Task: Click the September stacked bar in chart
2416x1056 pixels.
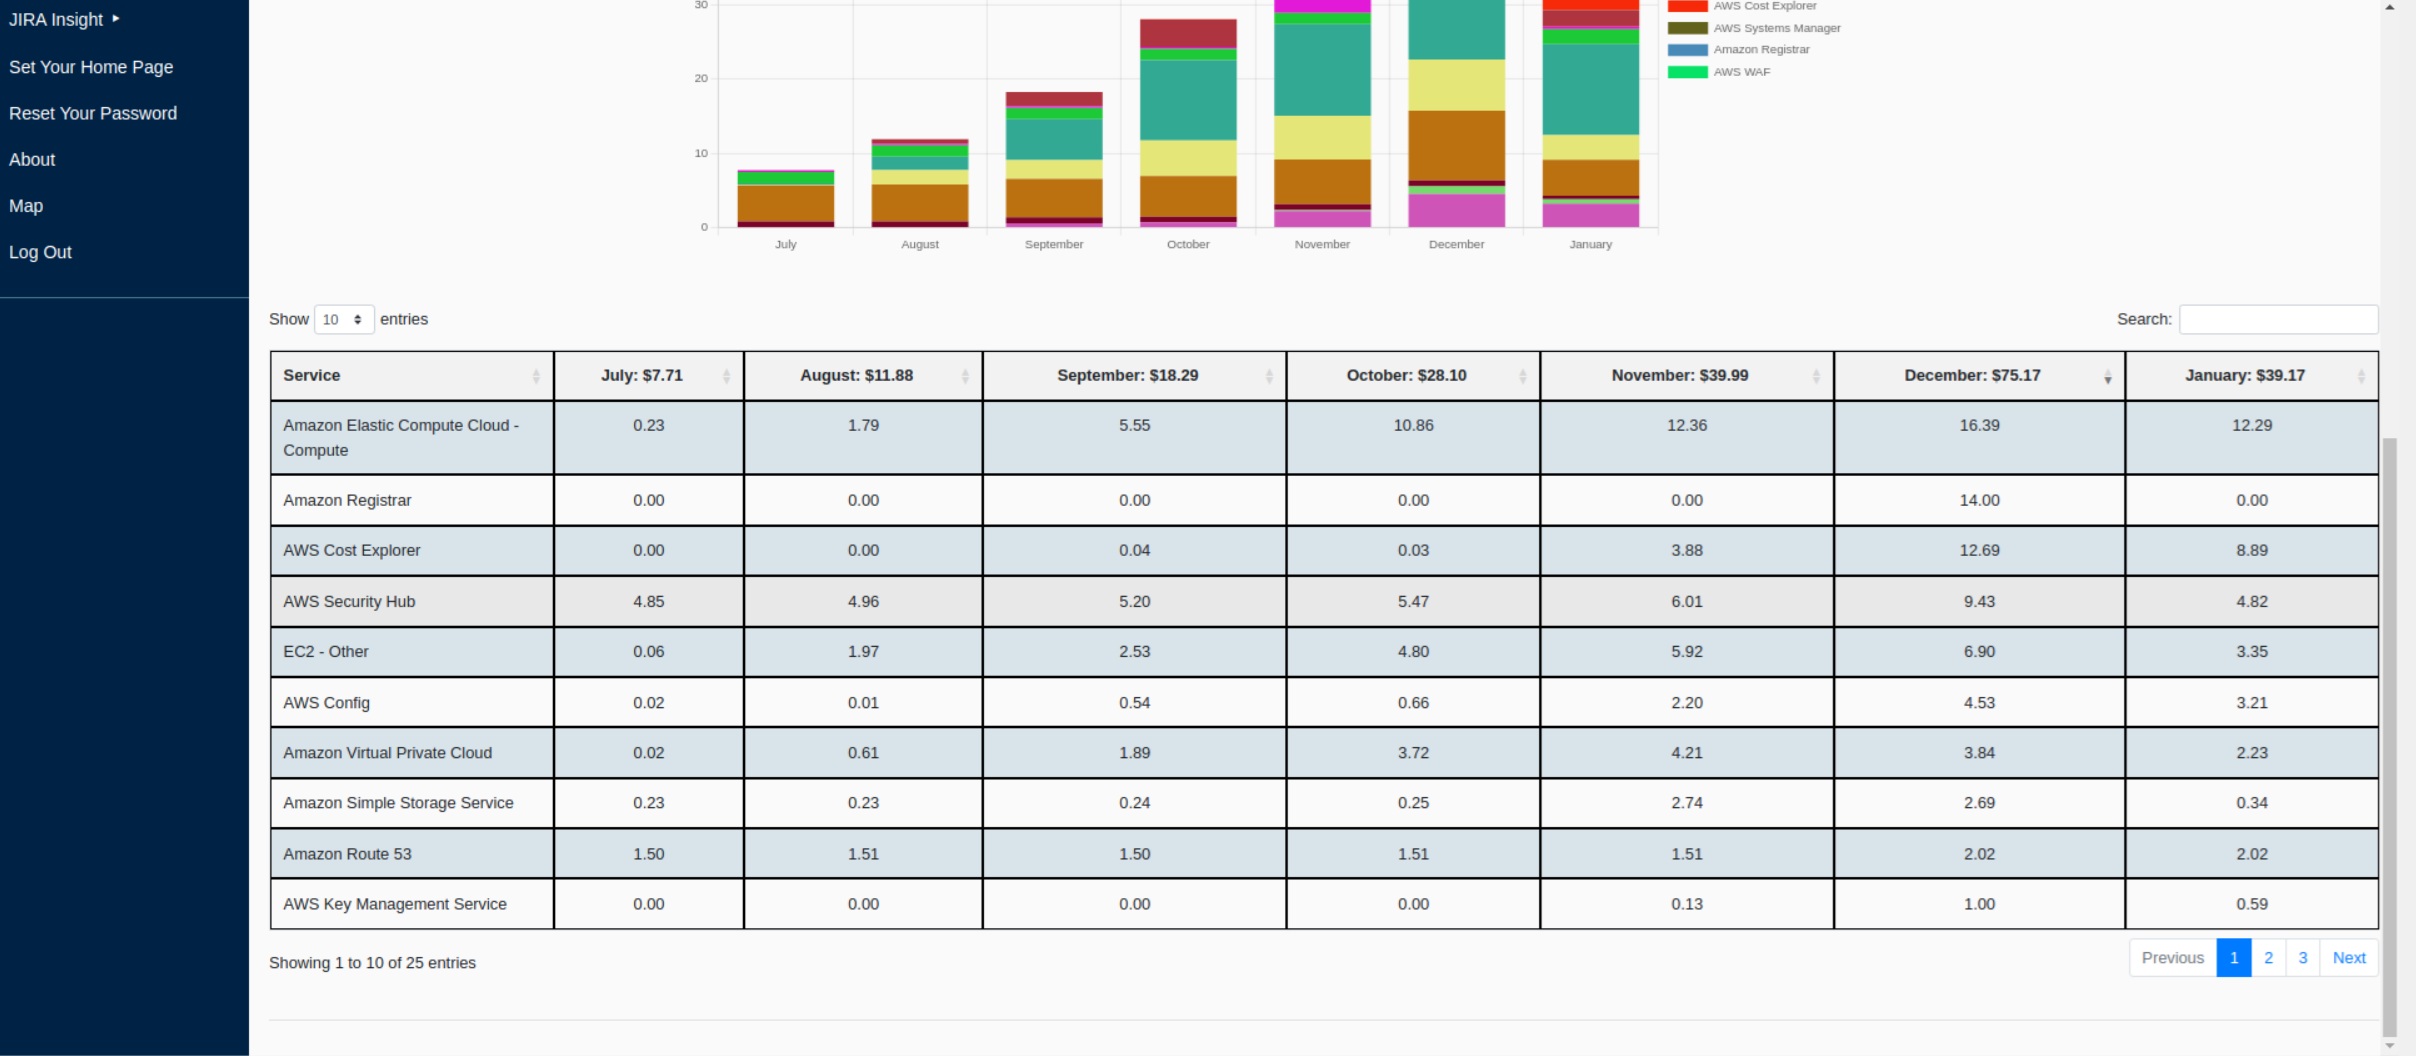Action: 1054,160
